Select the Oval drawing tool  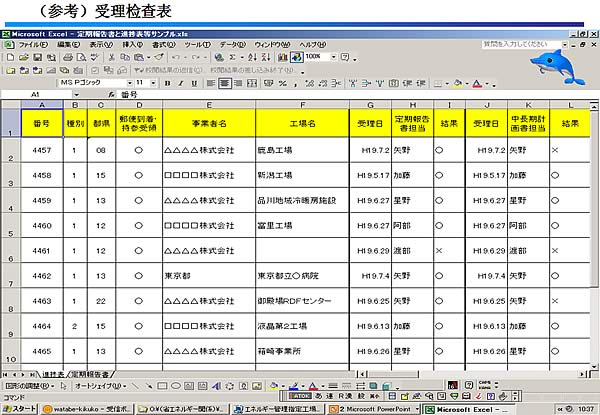tap(176, 386)
